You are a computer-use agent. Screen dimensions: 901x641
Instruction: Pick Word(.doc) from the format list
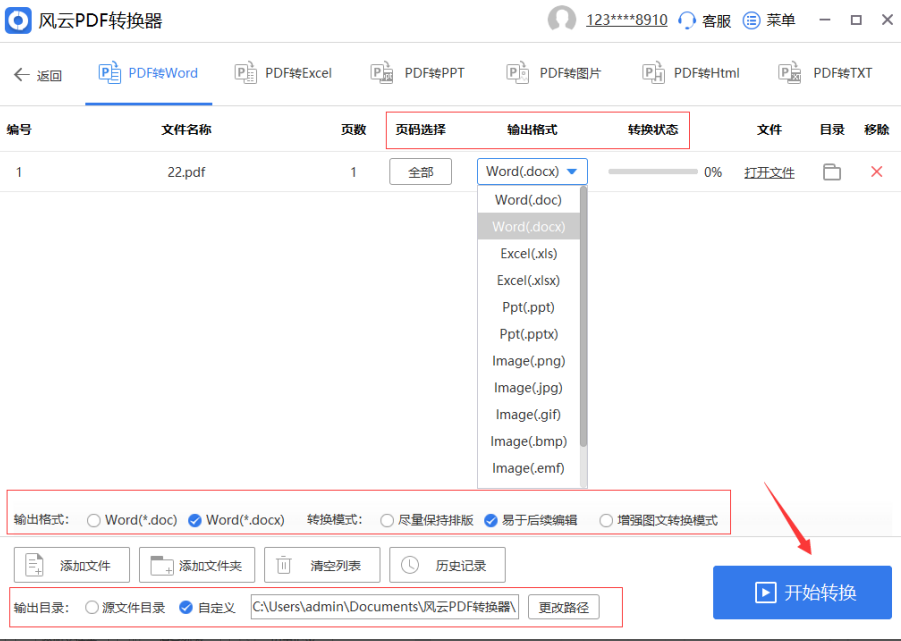(529, 200)
